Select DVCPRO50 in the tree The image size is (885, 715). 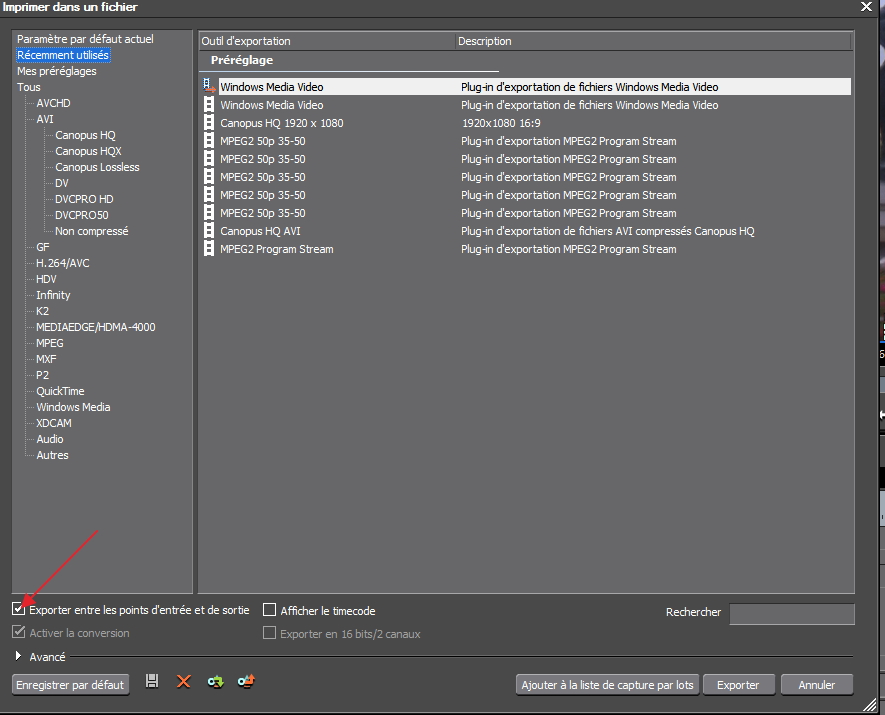click(x=82, y=215)
